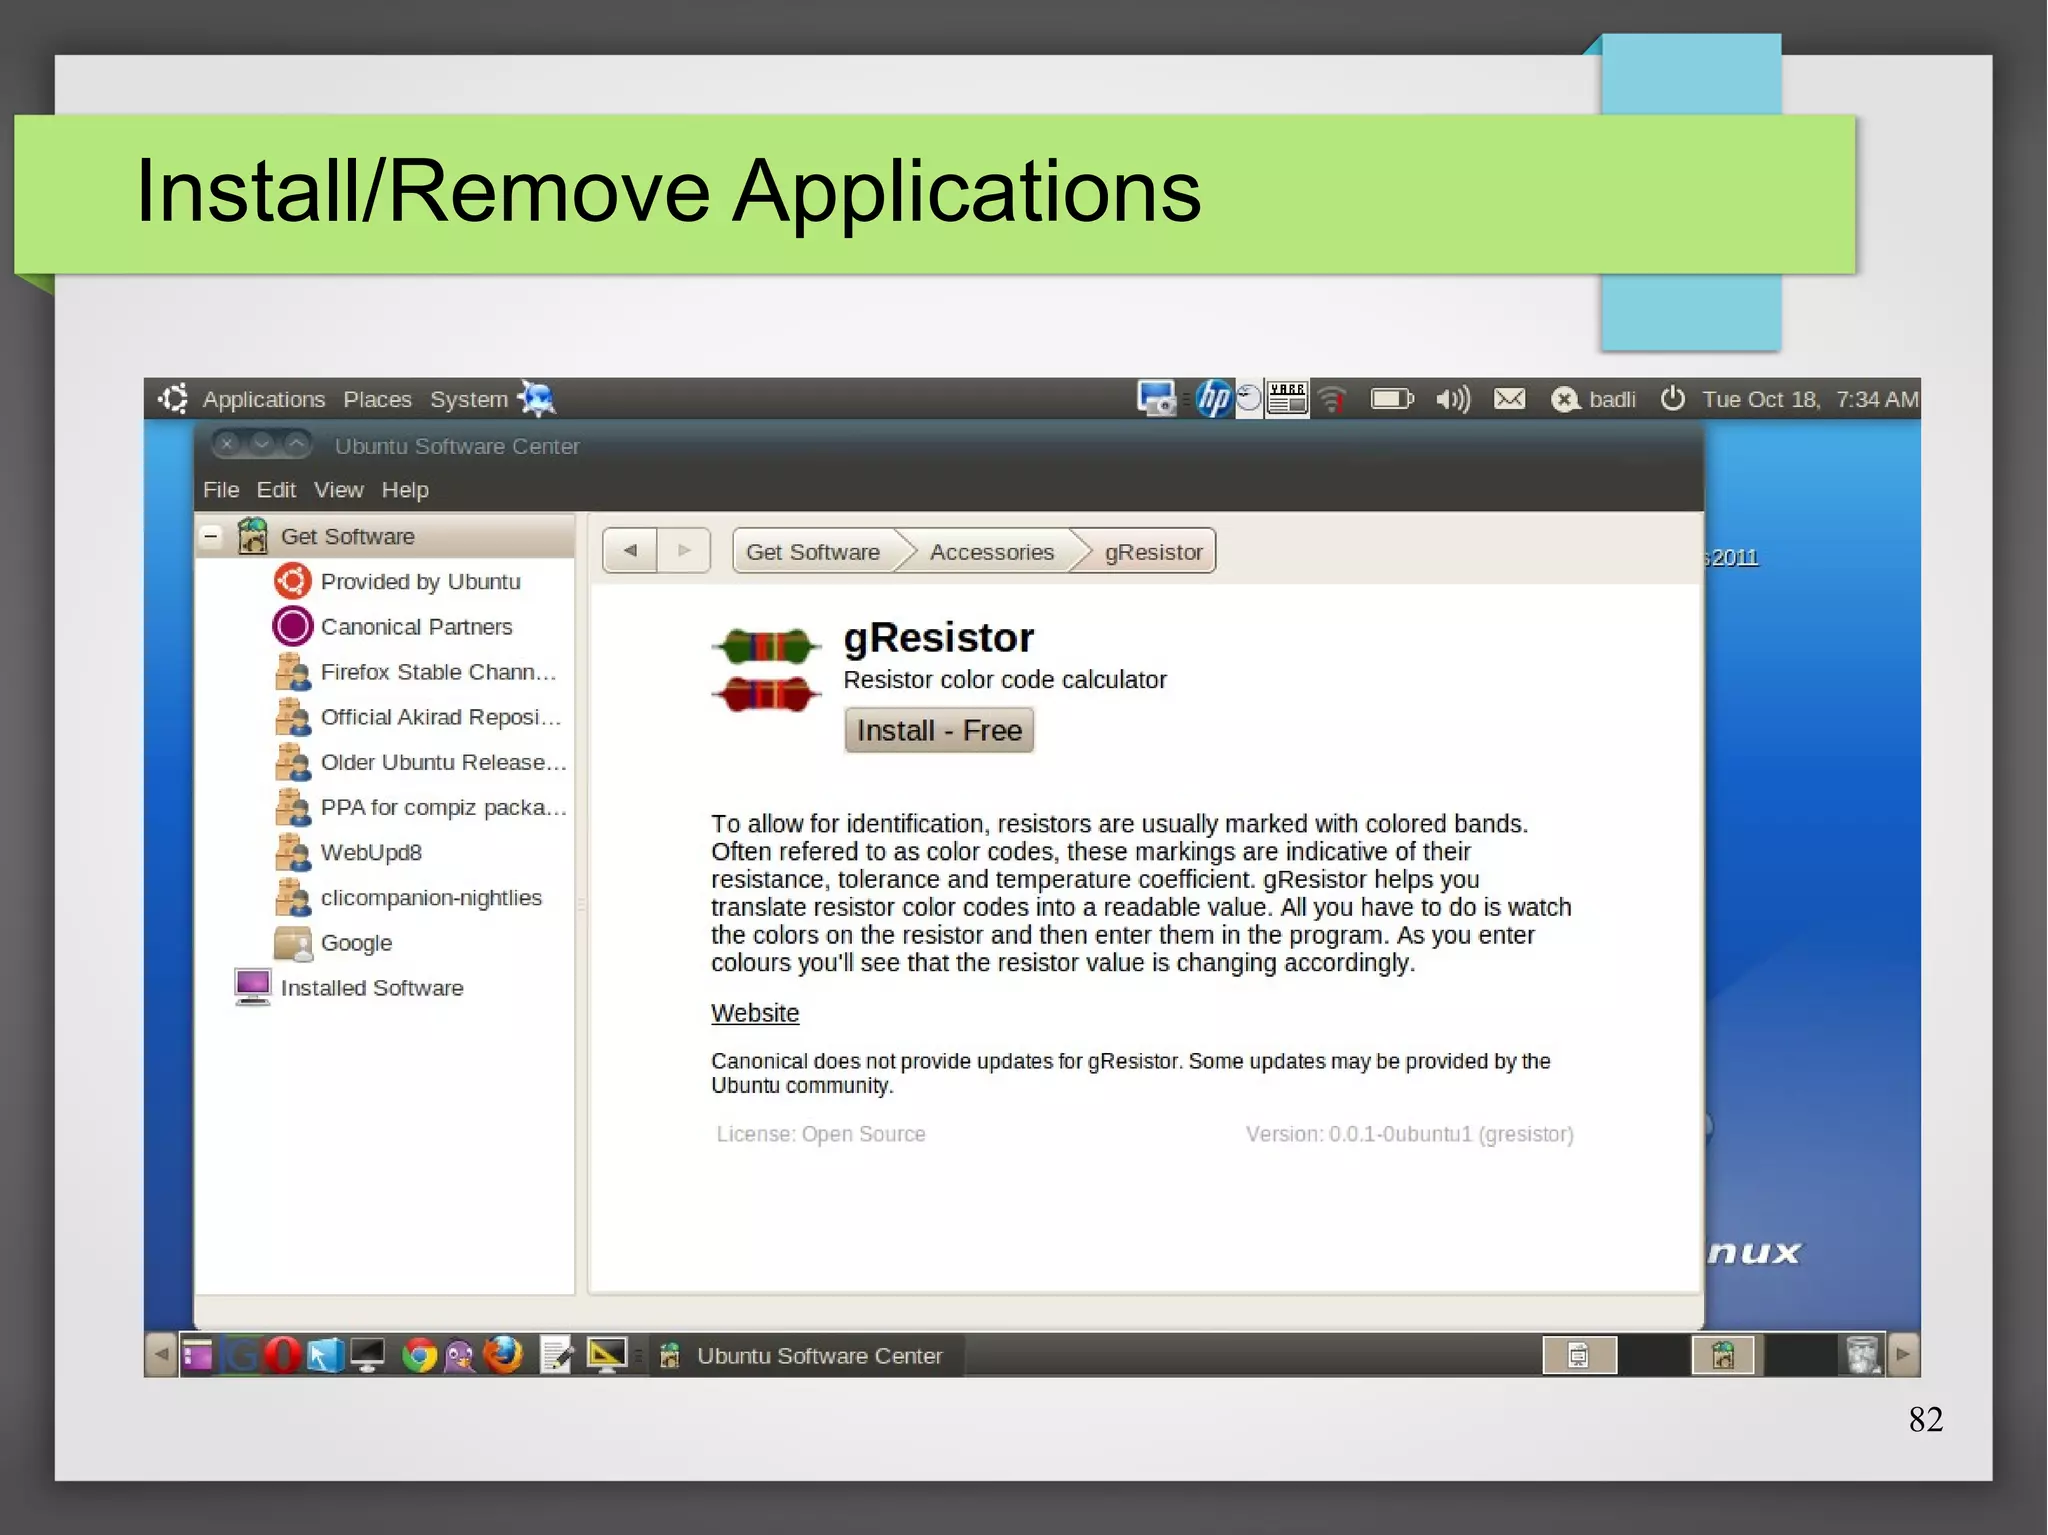This screenshot has height=1535, width=2048.
Task: Click the clock showing Tue Oct 18
Action: (1810, 399)
